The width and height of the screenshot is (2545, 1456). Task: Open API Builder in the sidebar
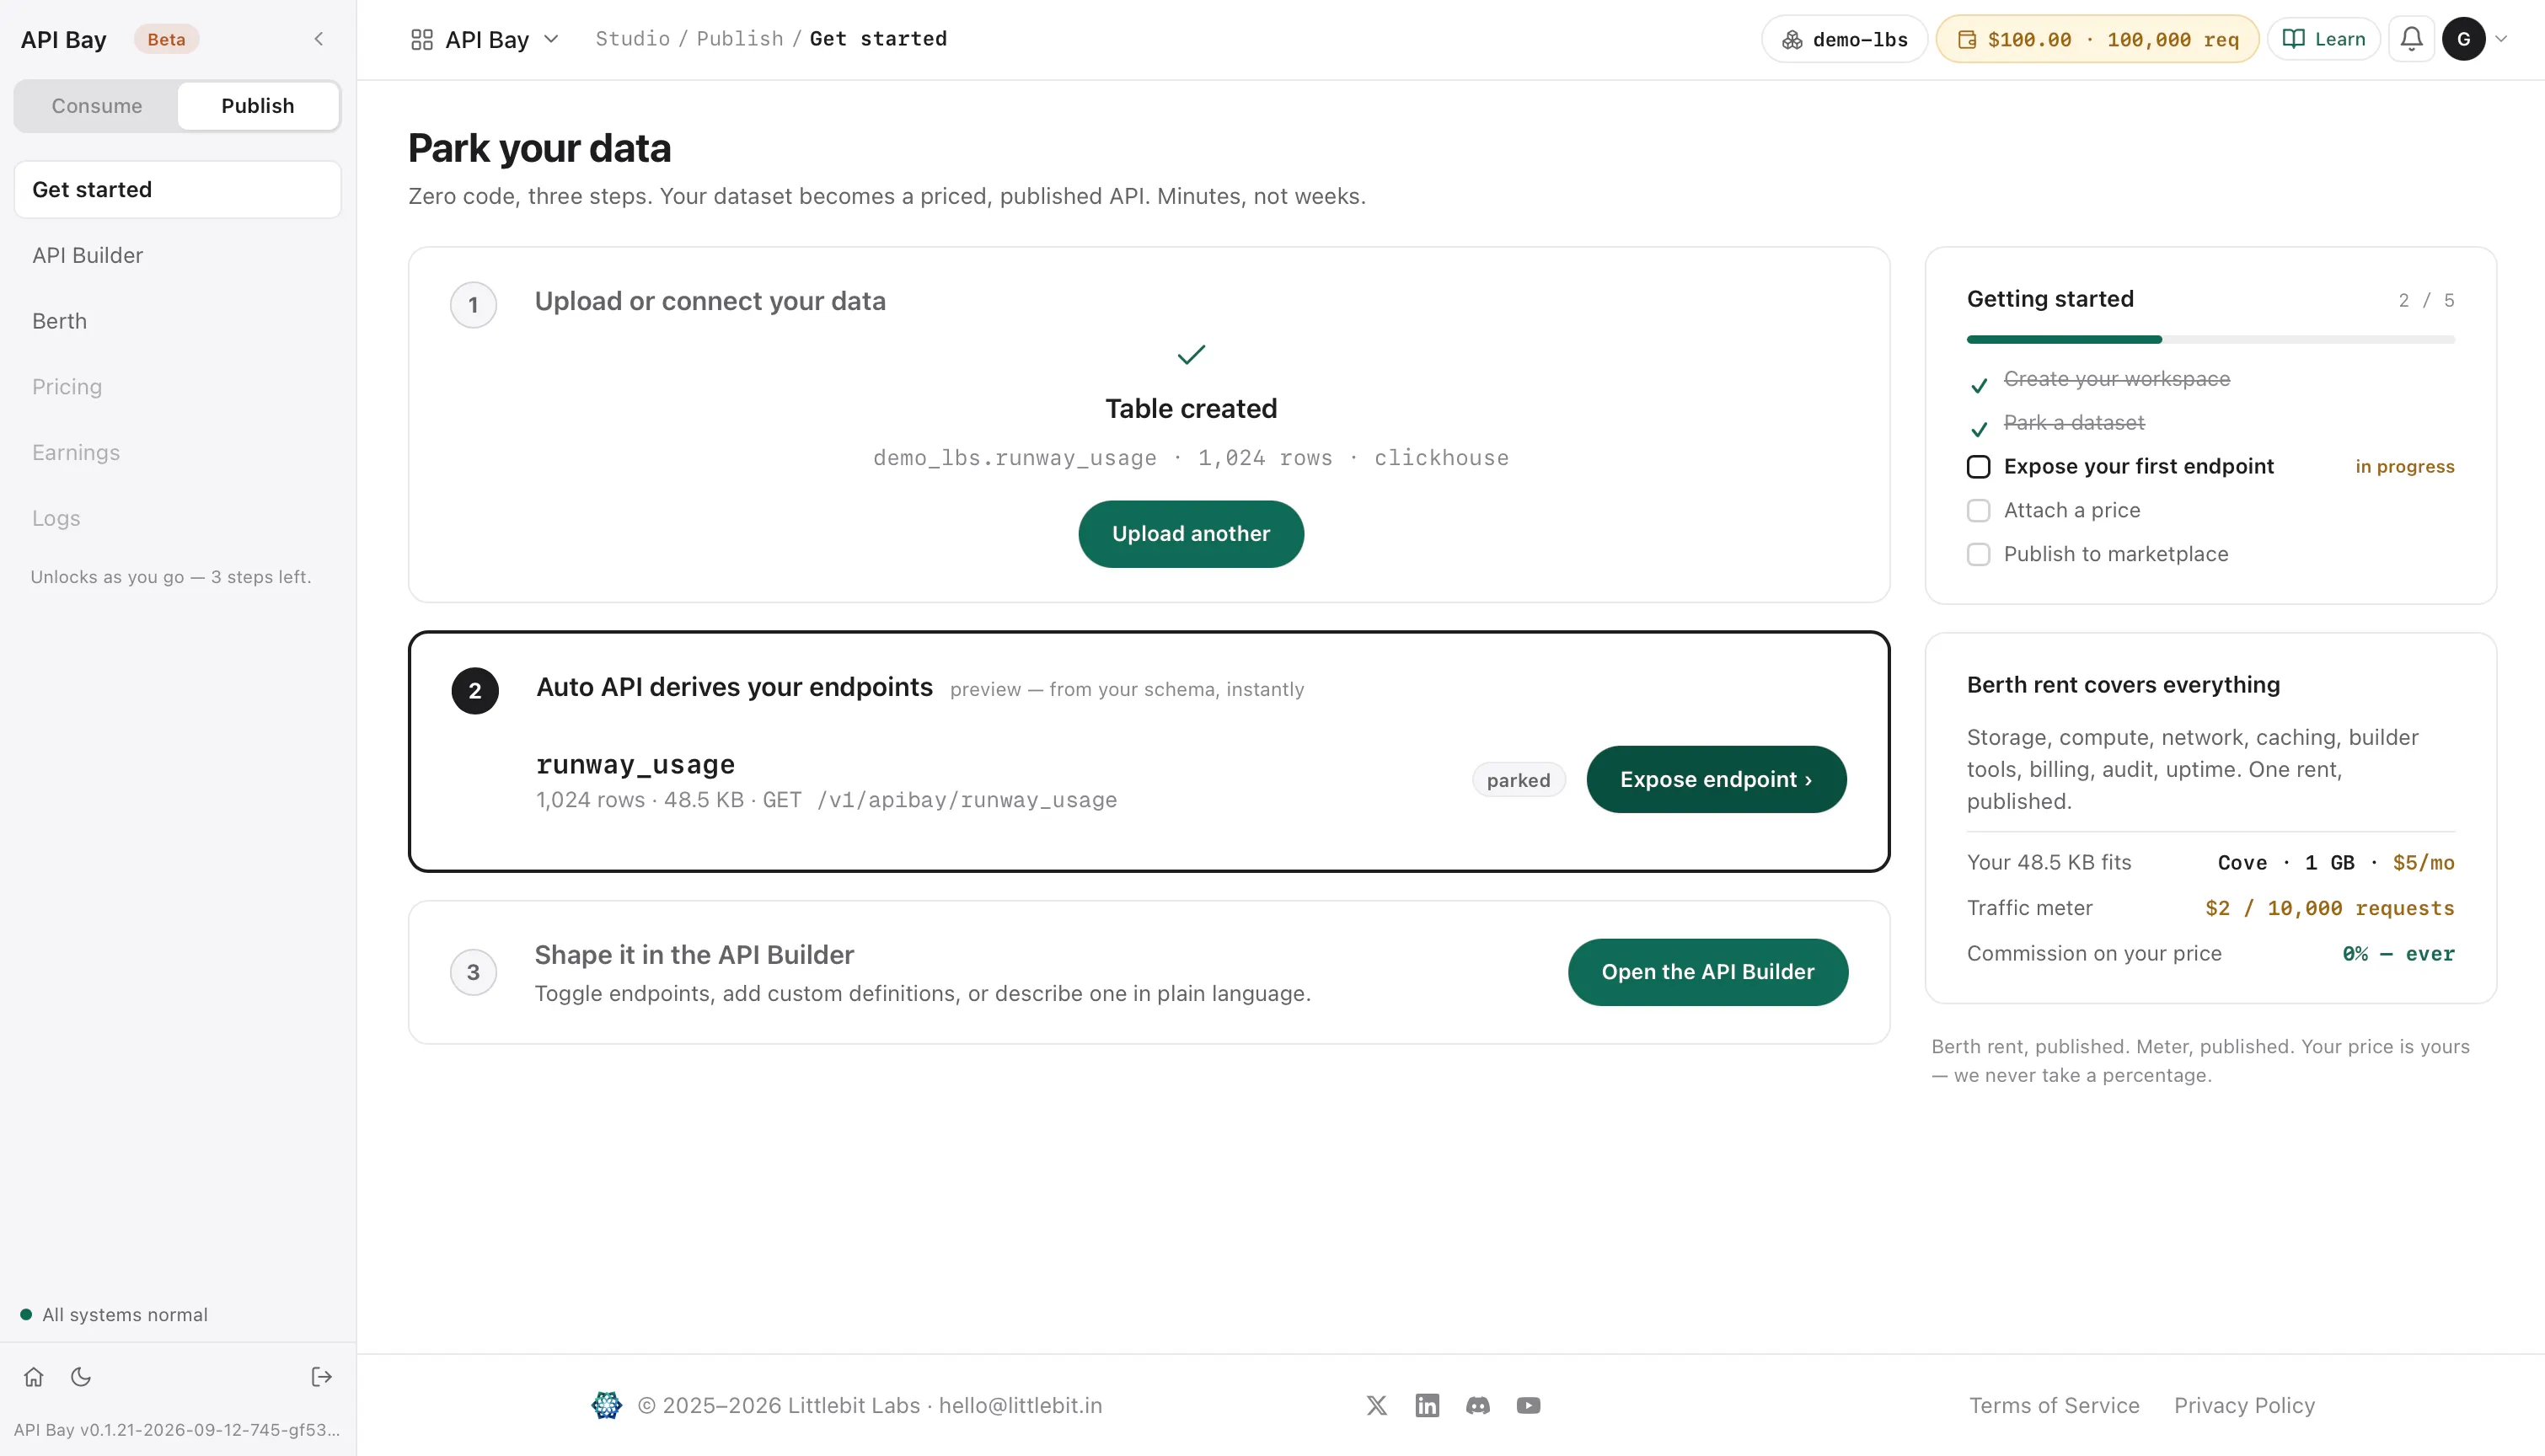coord(178,255)
